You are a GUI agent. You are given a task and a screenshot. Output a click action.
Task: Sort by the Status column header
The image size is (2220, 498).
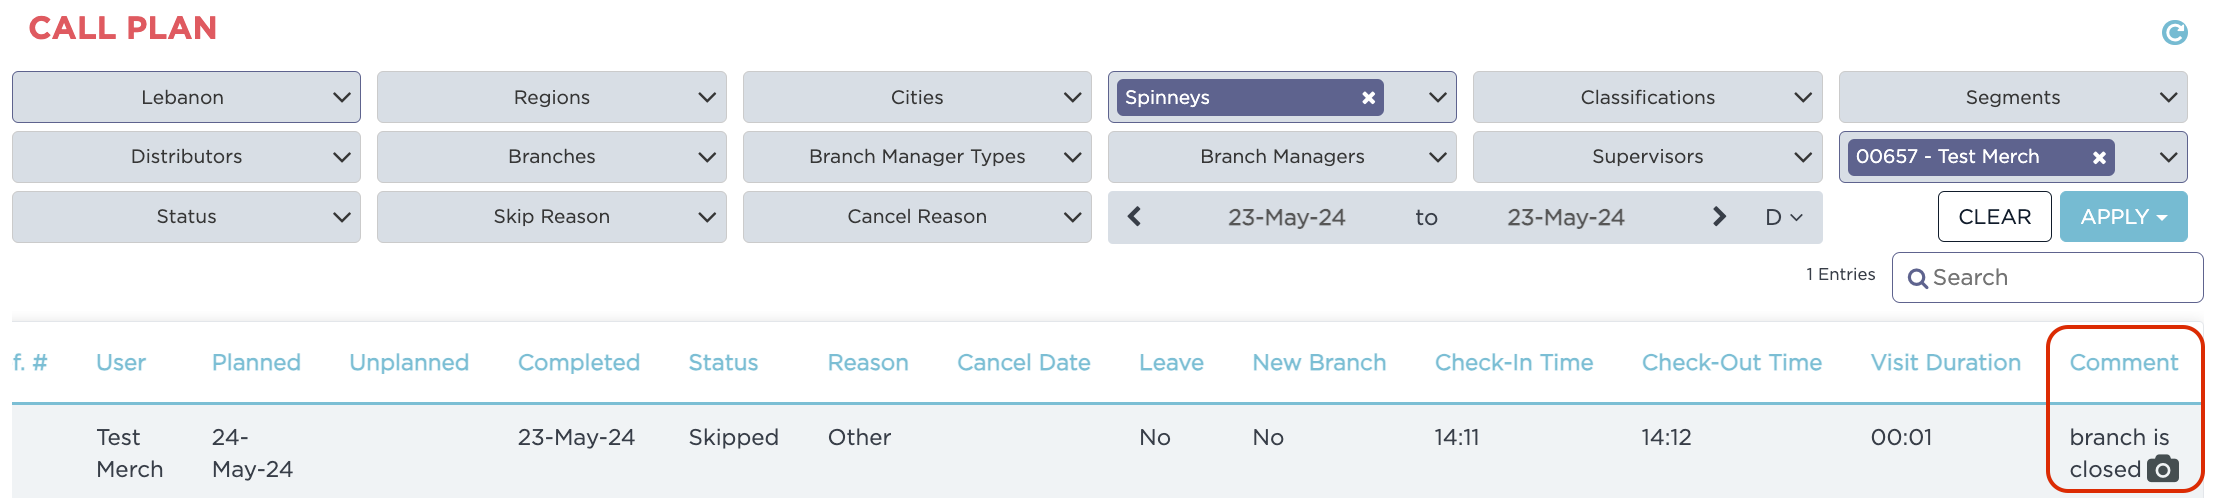point(723,363)
